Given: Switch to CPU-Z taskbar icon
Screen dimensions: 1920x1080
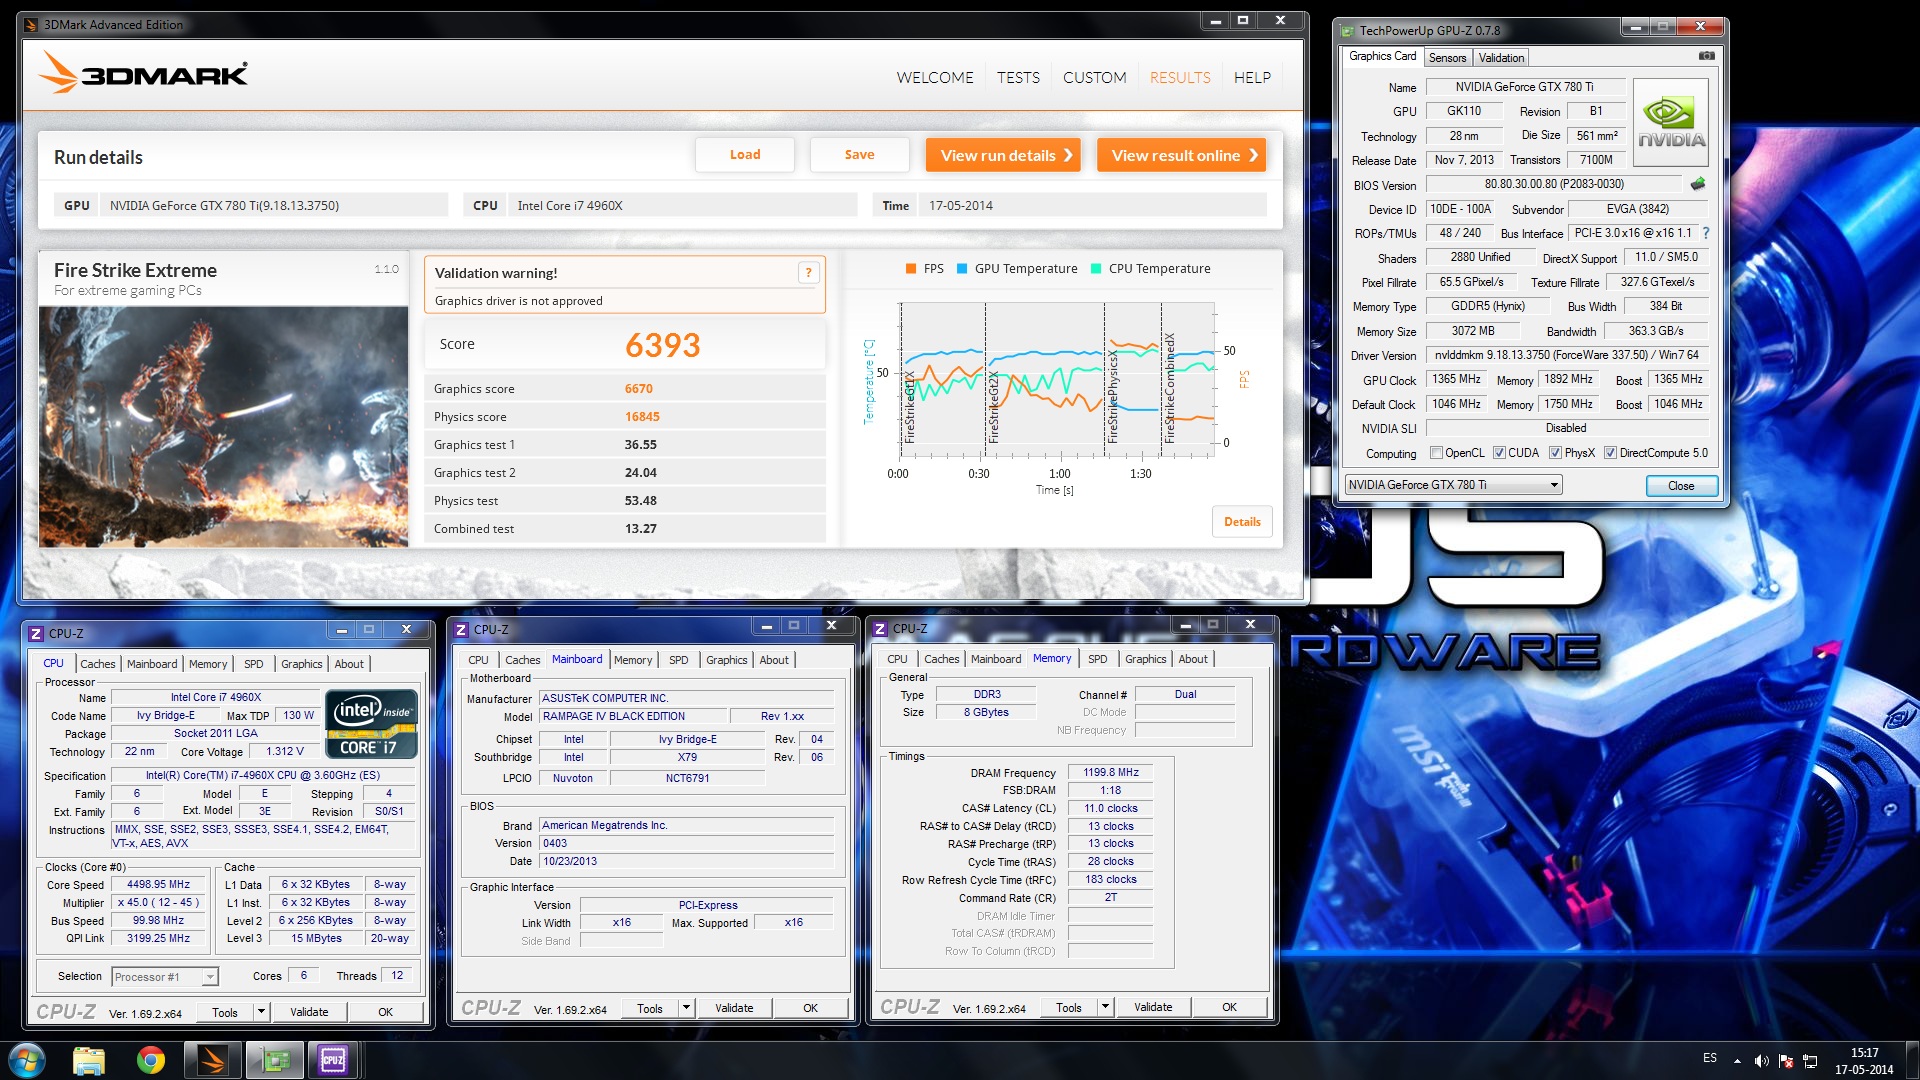Looking at the screenshot, I should pos(333,1059).
